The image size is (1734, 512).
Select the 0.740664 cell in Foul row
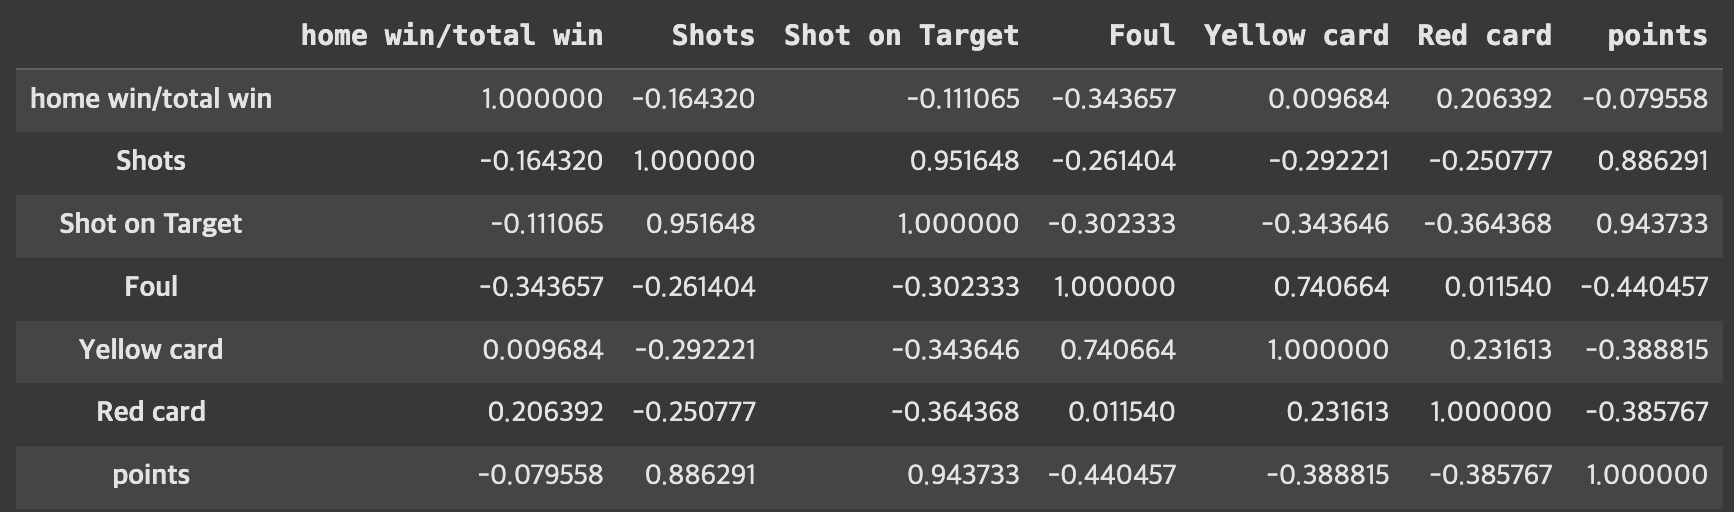[x=1331, y=287]
